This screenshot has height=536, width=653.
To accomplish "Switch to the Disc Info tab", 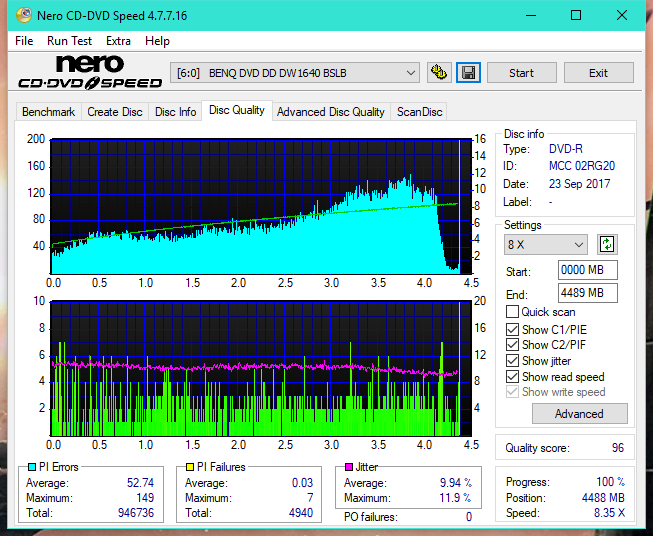I will [x=175, y=112].
